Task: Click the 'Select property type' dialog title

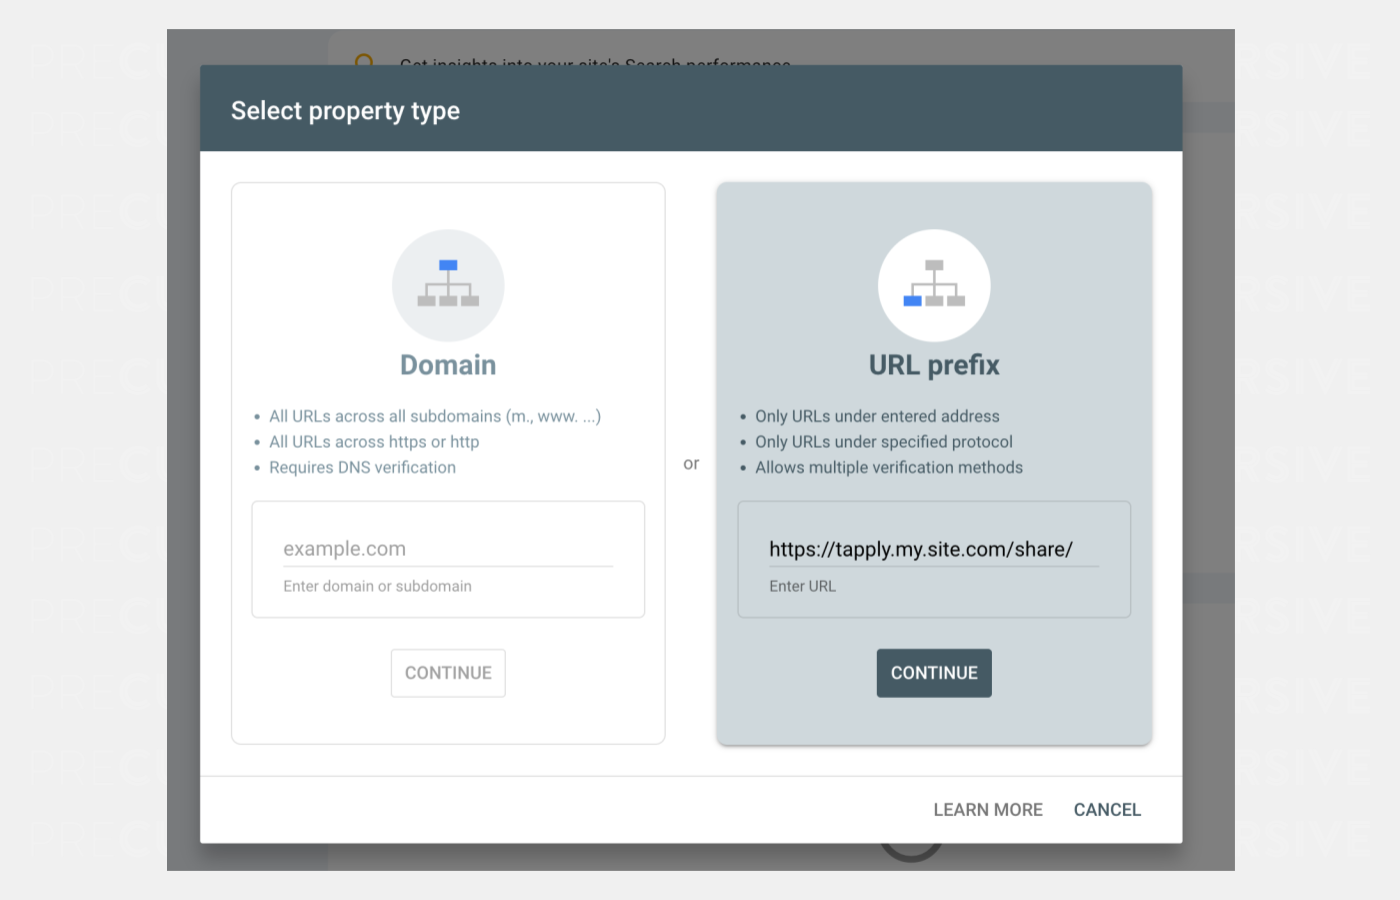Action: click(346, 111)
